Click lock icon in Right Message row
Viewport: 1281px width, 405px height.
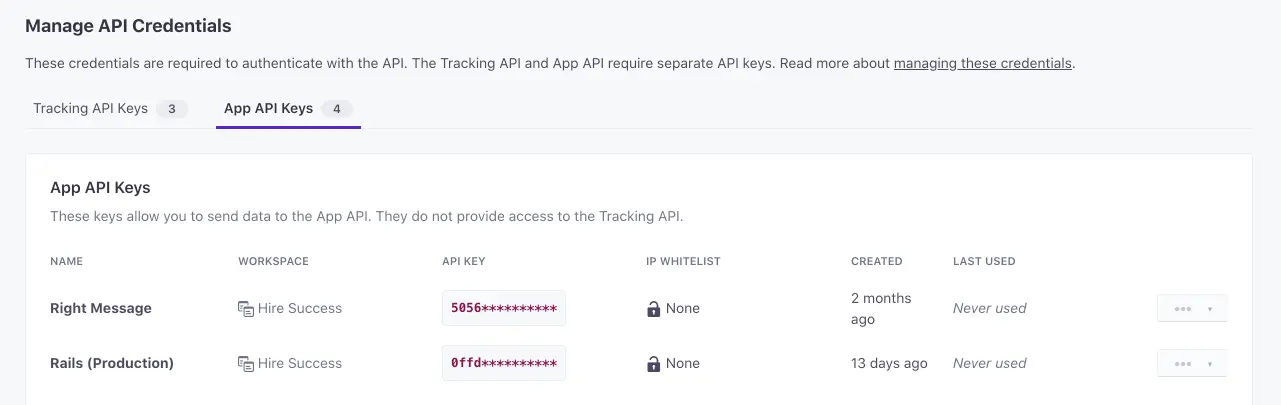(654, 309)
